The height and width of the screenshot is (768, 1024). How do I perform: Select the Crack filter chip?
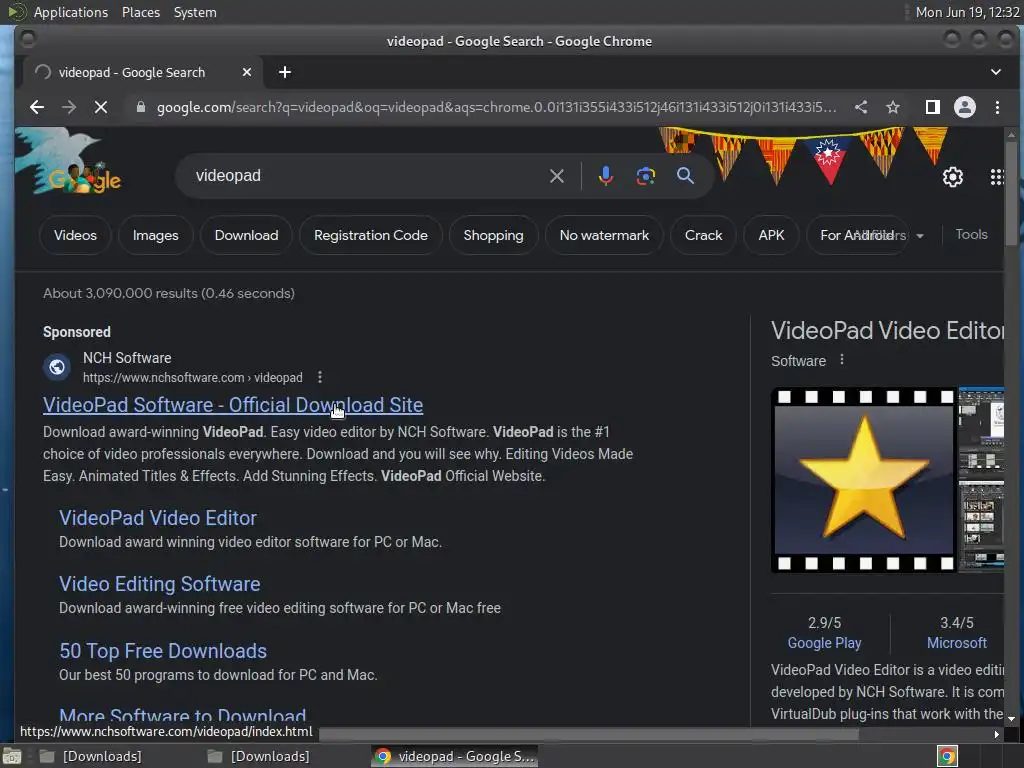[x=703, y=235]
